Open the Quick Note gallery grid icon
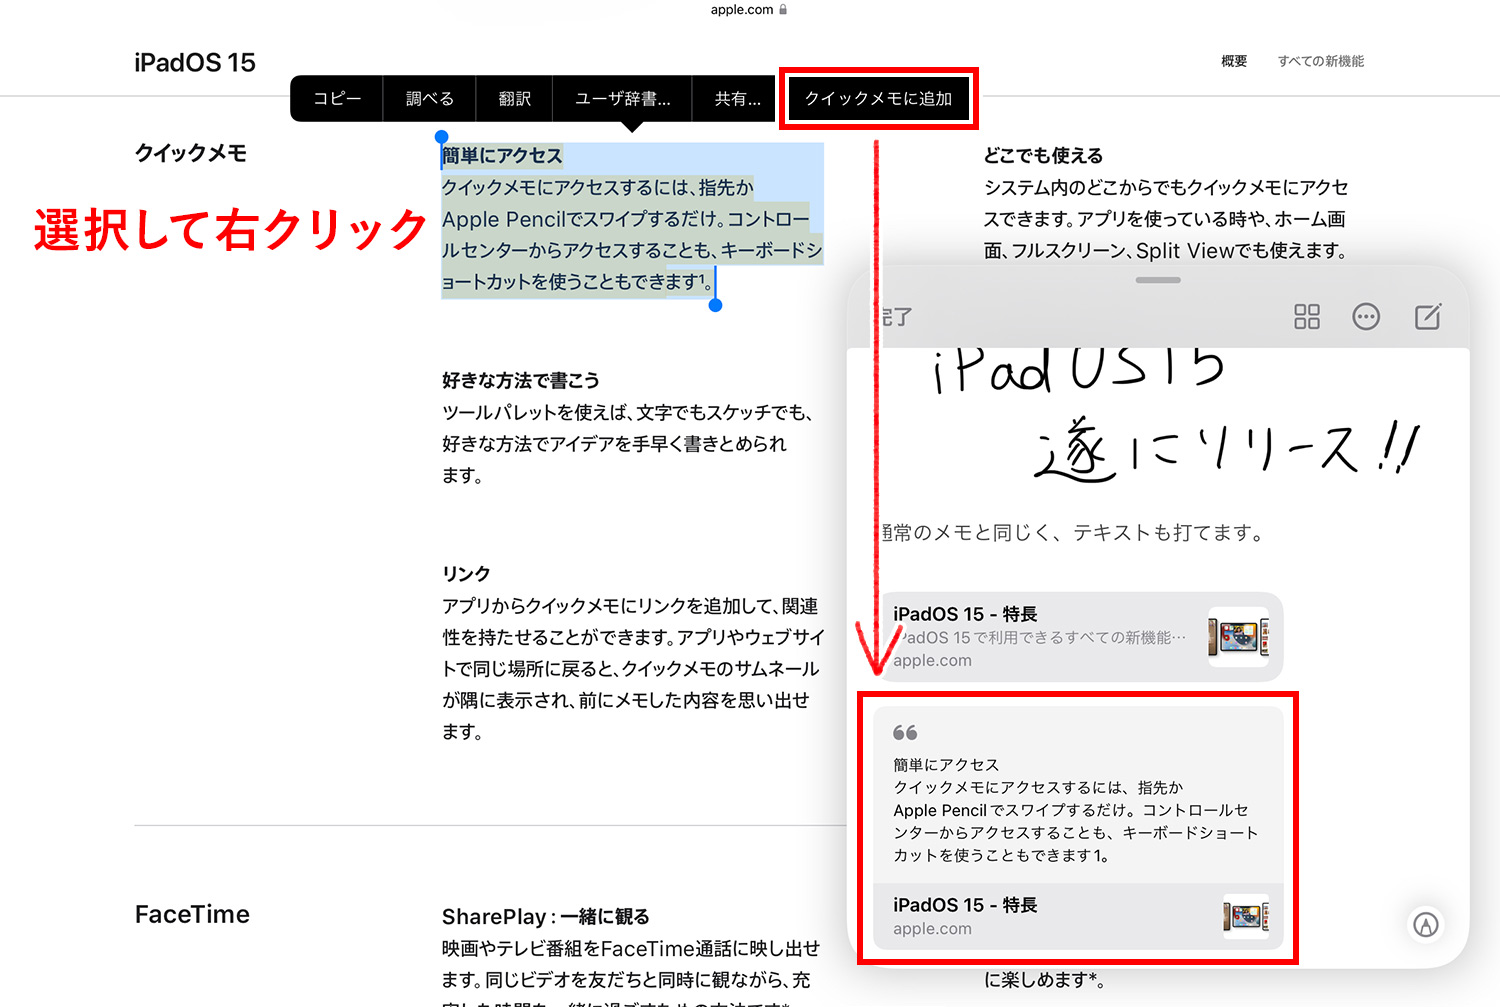 tap(1306, 317)
